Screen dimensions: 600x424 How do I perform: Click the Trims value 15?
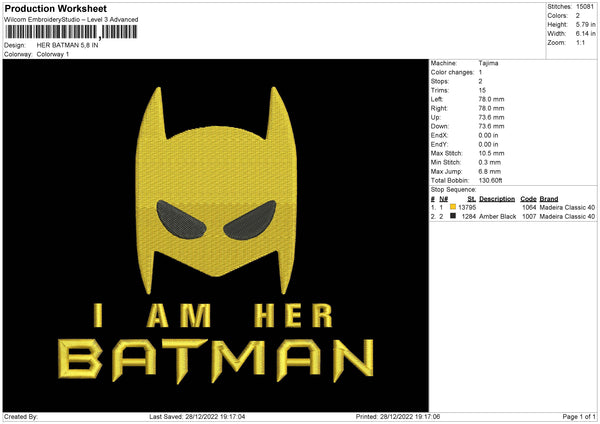[482, 90]
